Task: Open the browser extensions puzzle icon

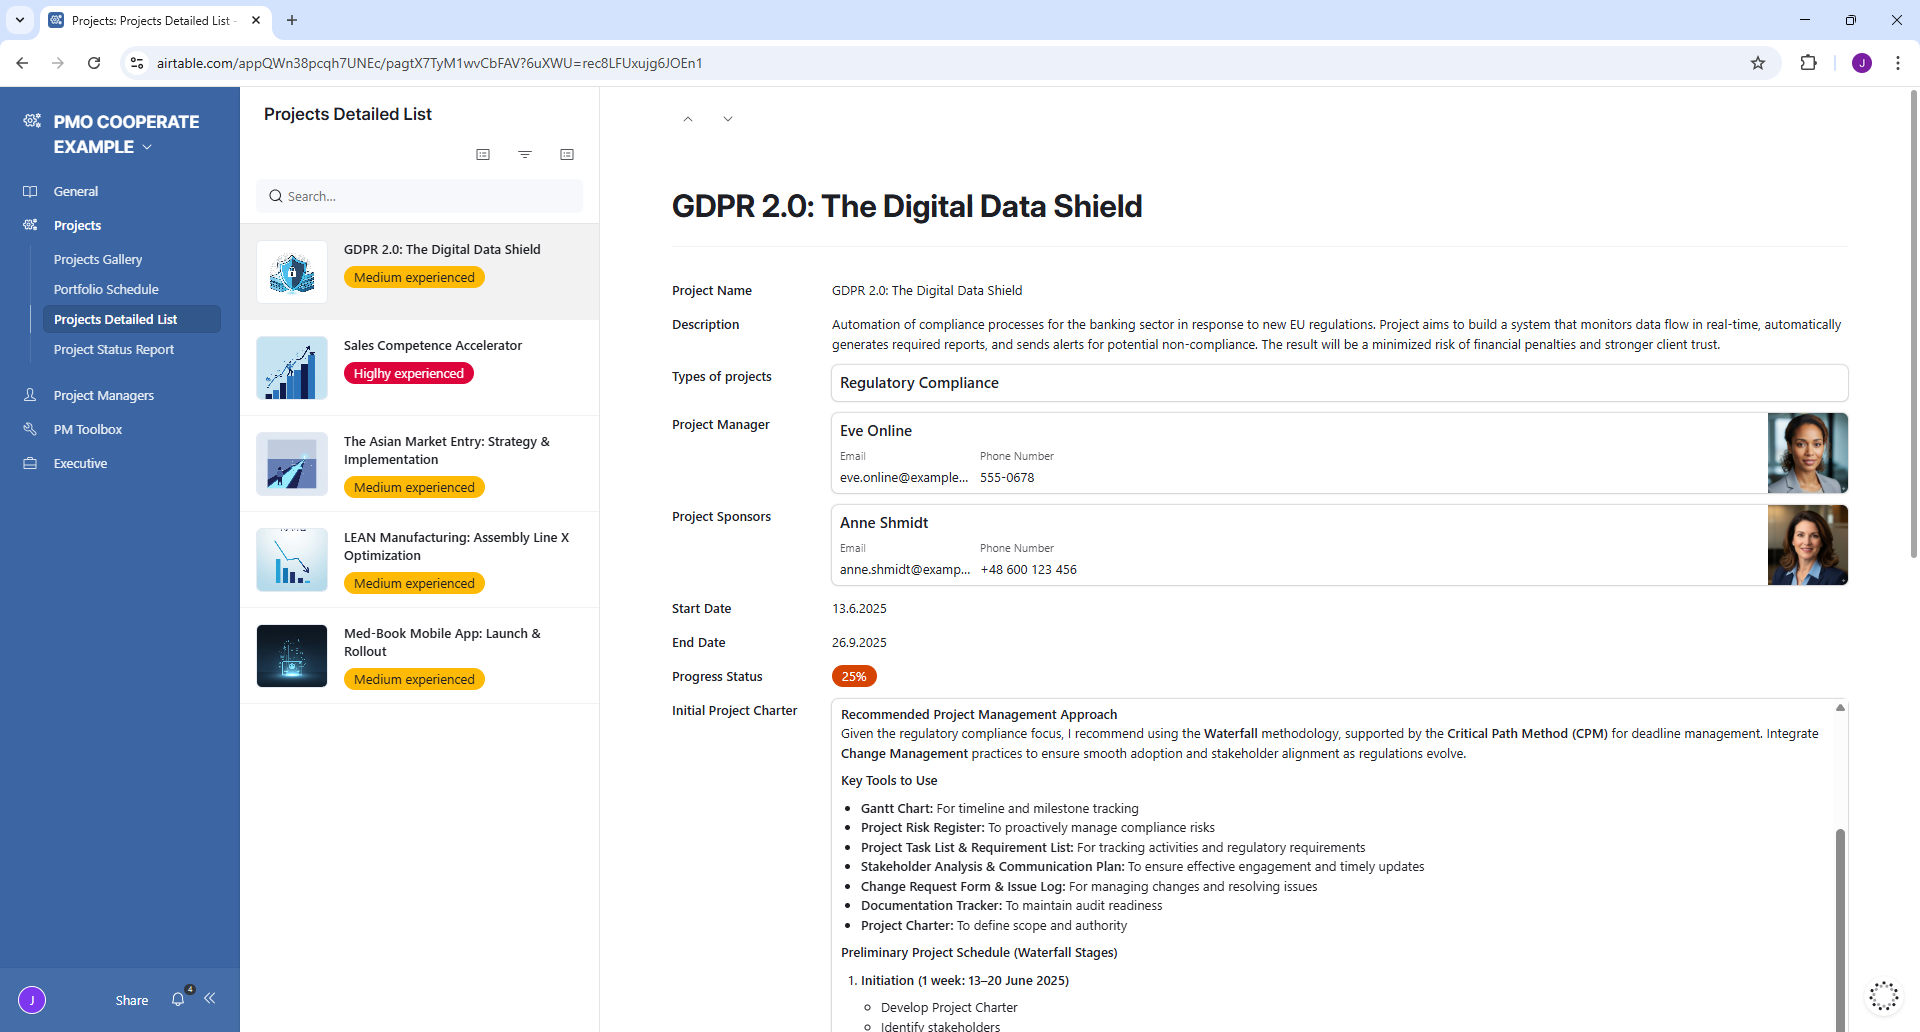Action: pos(1808,63)
